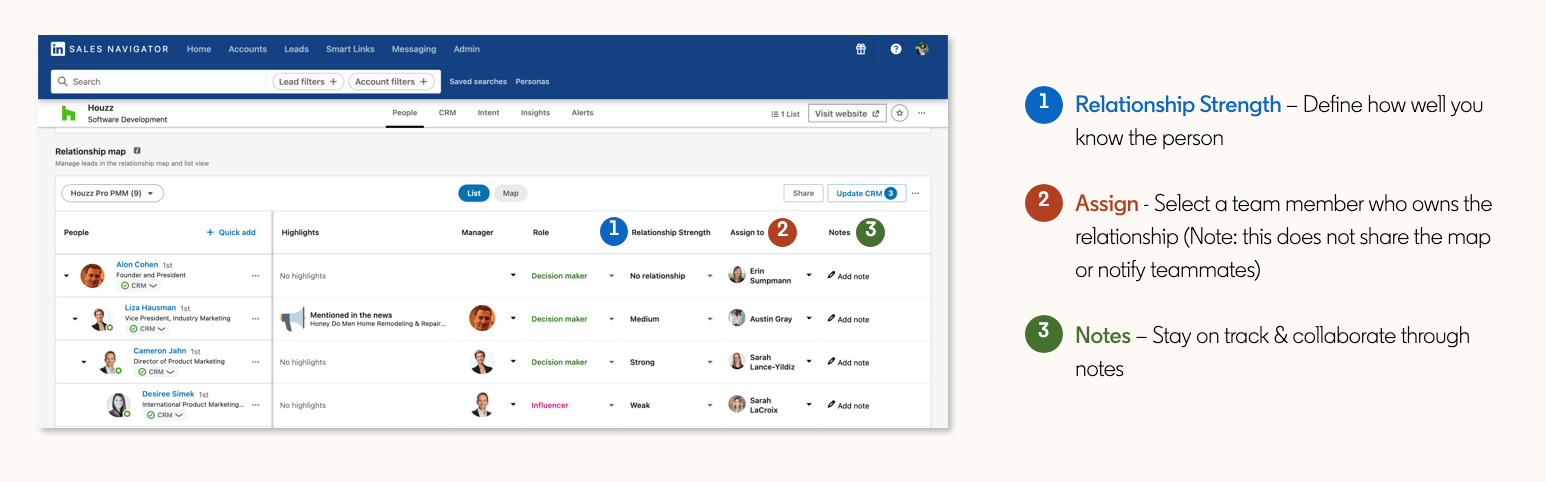Click the search magnifier icon

point(63,82)
